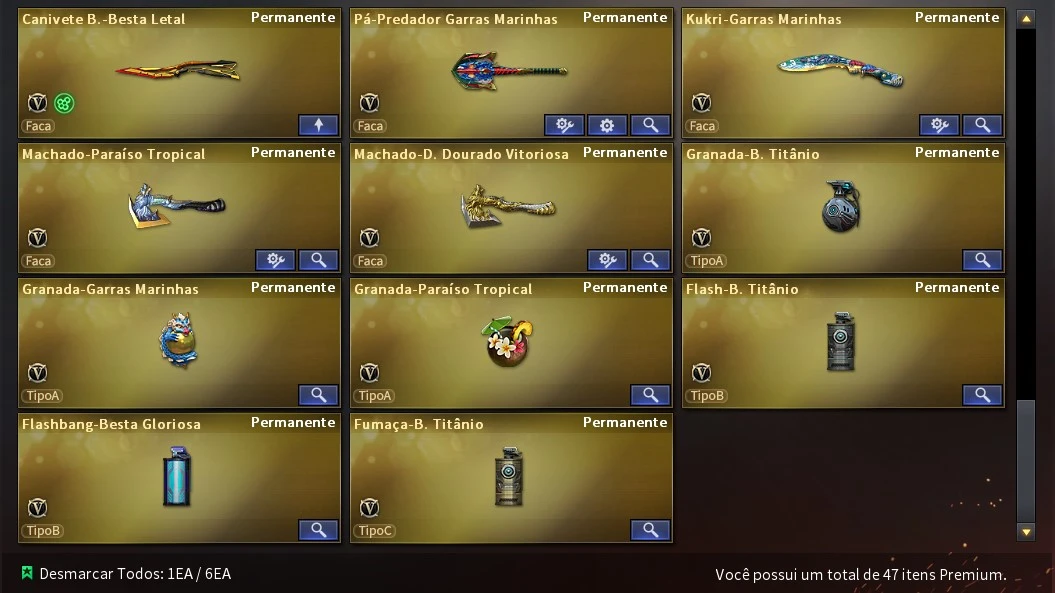Inspect Granada-B. Titânio with the magnifier icon
Viewport: 1055px width, 593px height.
tap(982, 260)
